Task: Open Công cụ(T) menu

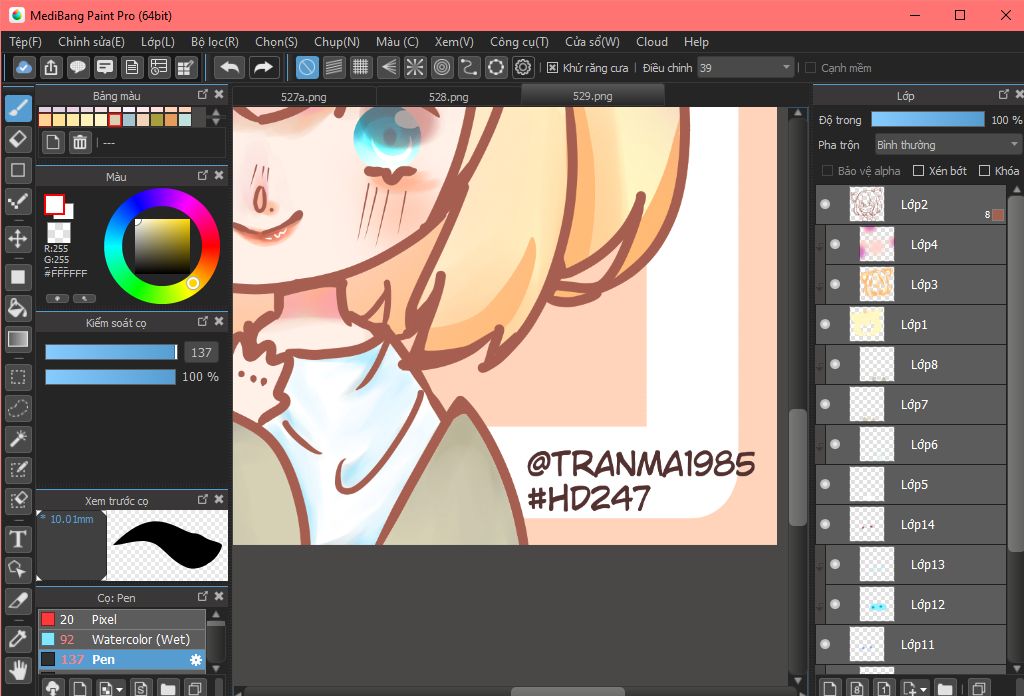Action: point(519,42)
